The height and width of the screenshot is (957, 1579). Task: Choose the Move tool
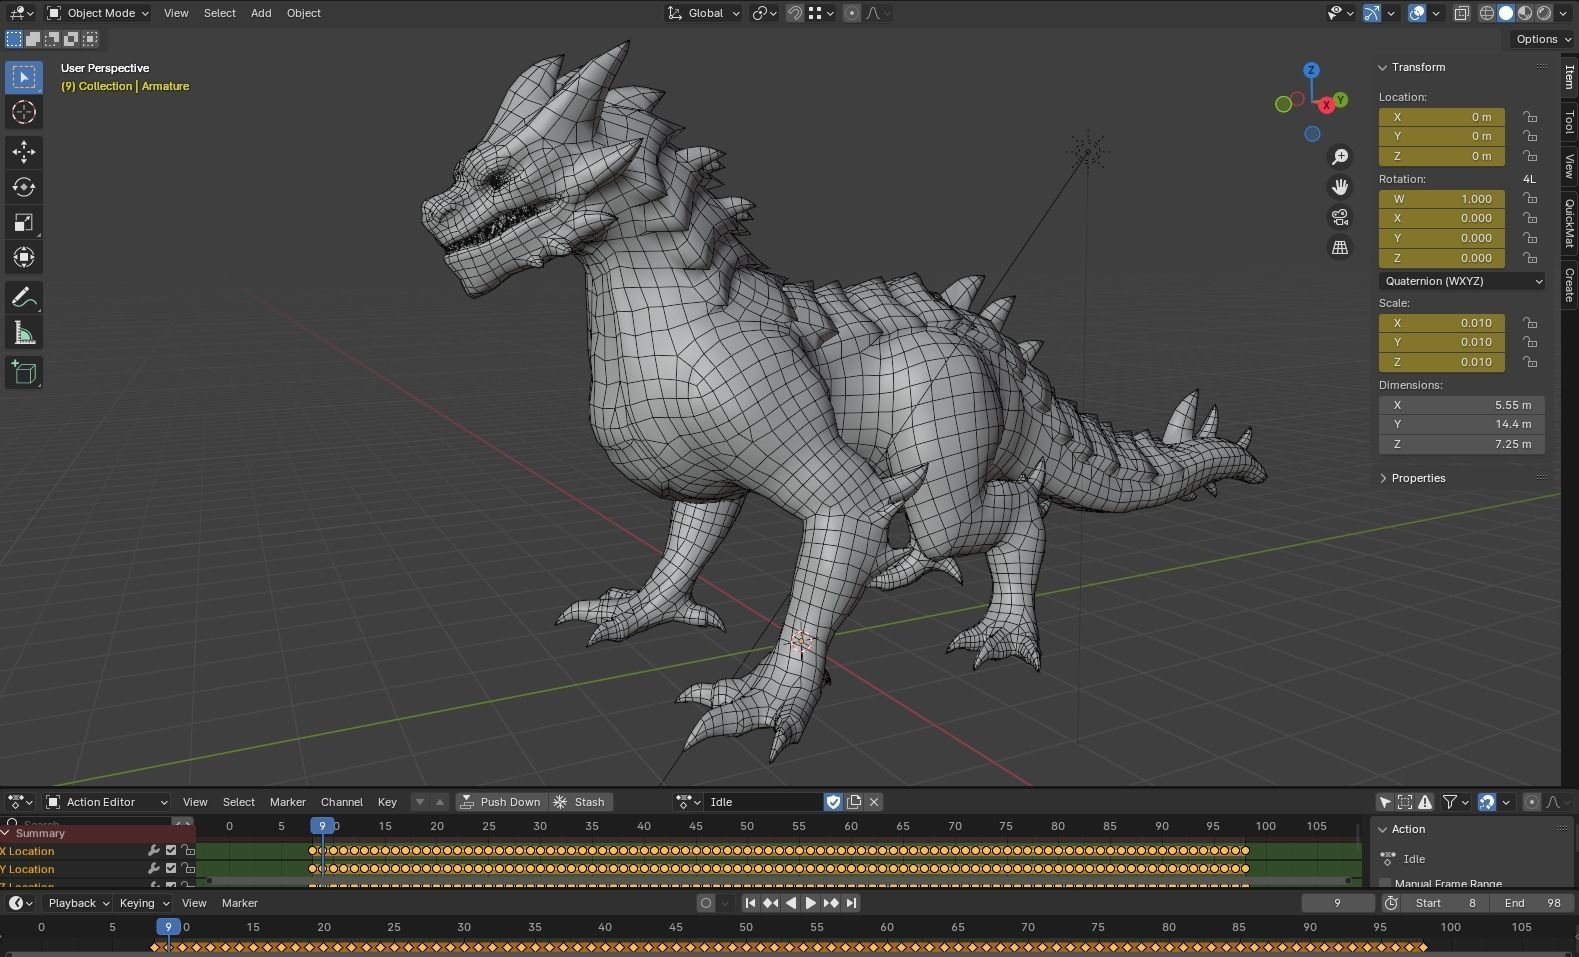(24, 152)
